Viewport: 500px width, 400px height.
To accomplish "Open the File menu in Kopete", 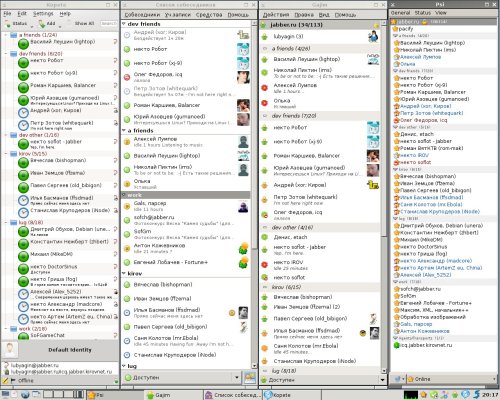I will (x=7, y=14).
